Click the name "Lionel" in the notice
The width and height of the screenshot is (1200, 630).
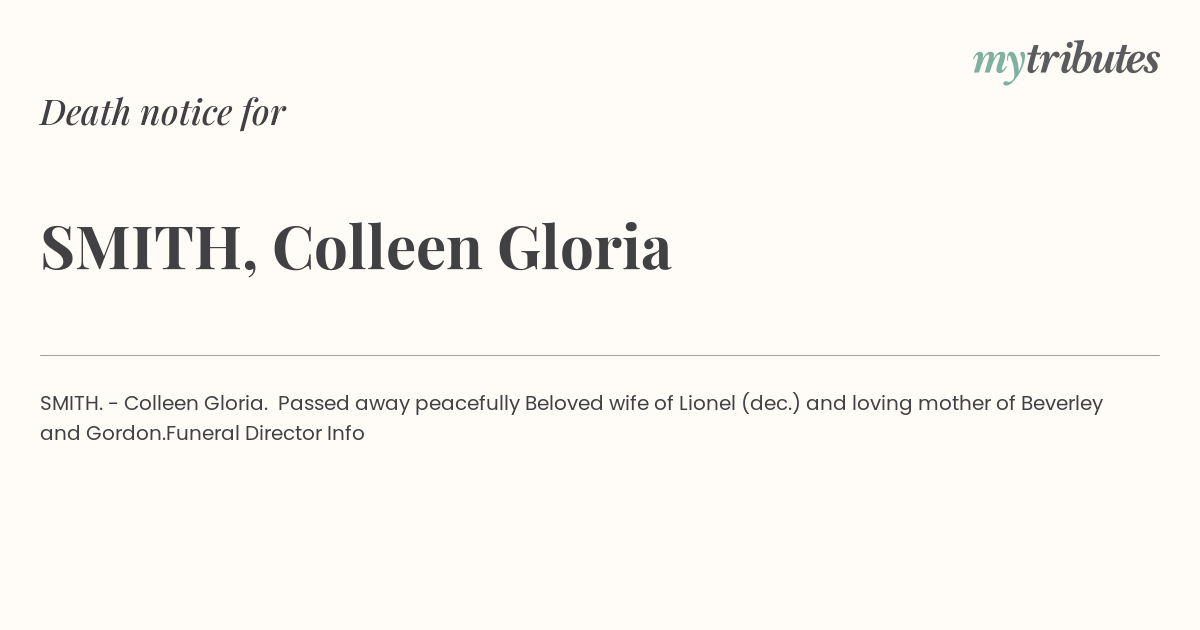(707, 403)
